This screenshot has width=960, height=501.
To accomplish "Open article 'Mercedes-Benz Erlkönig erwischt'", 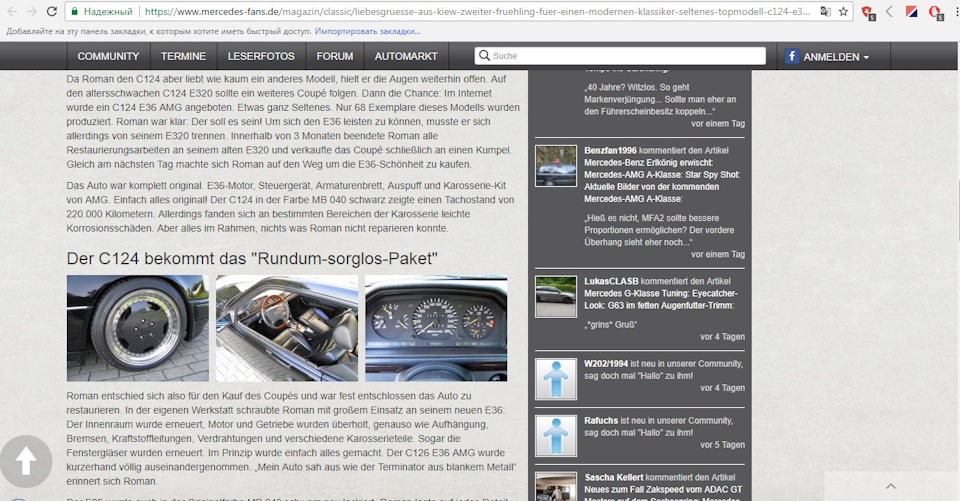I will point(662,181).
